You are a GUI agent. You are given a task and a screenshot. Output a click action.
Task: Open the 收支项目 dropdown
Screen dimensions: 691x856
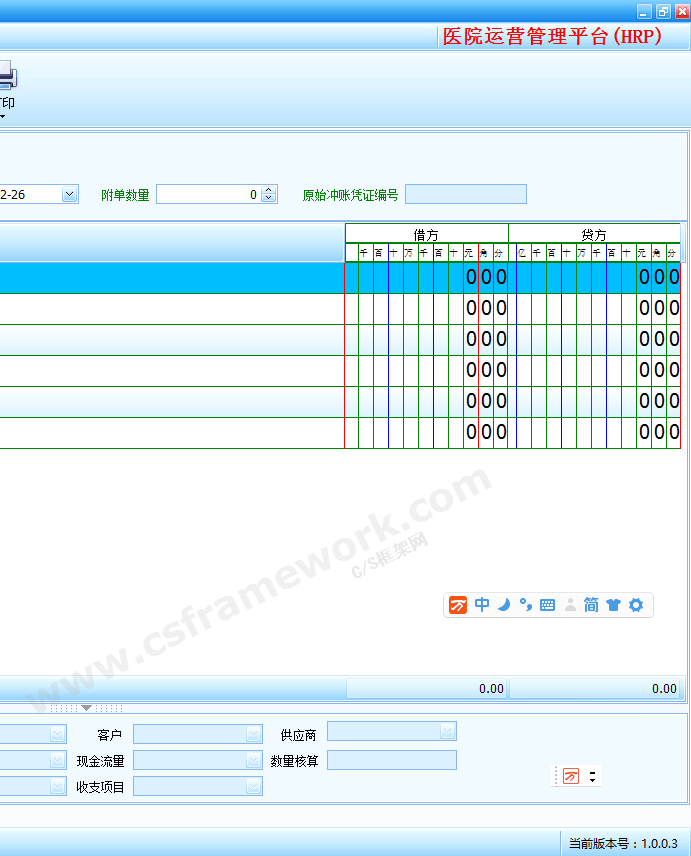(254, 787)
